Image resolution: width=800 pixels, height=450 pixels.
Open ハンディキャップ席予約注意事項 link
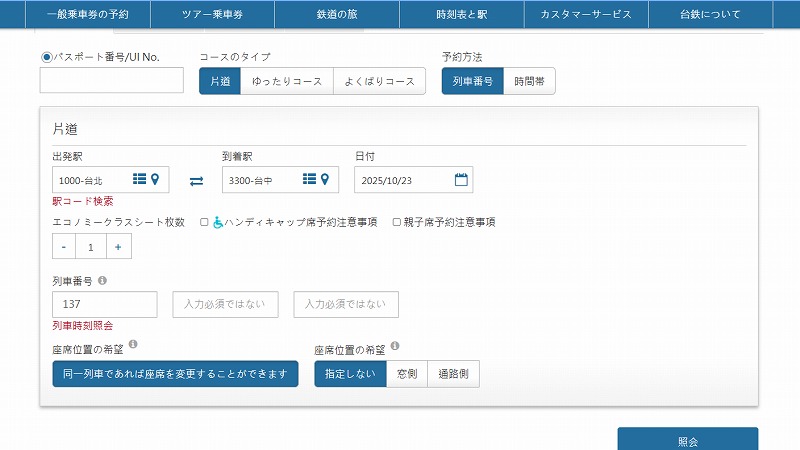pyautogui.click(x=301, y=222)
